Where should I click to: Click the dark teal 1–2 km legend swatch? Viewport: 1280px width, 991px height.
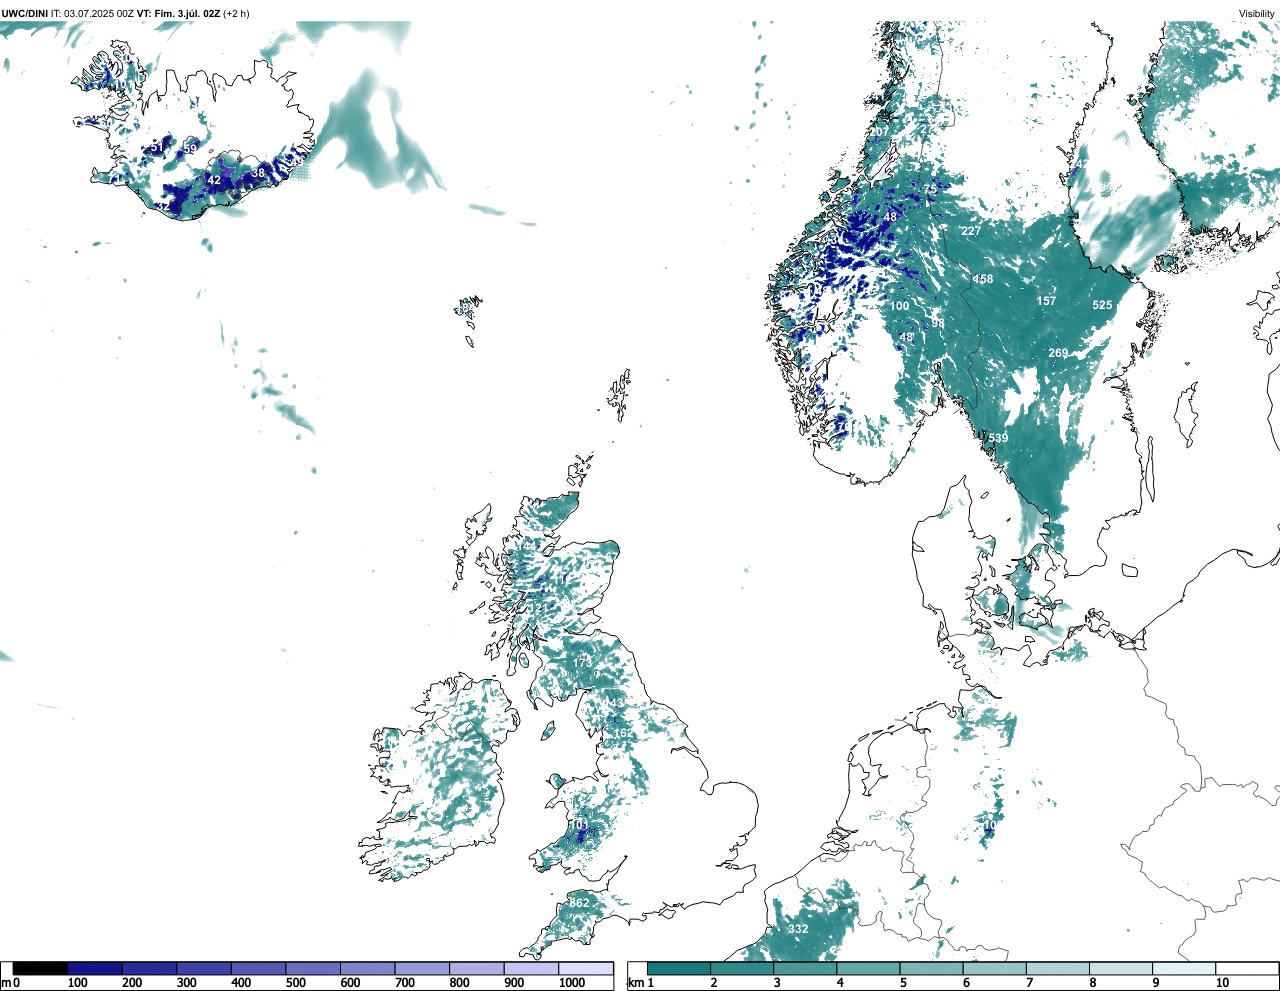pos(679,968)
